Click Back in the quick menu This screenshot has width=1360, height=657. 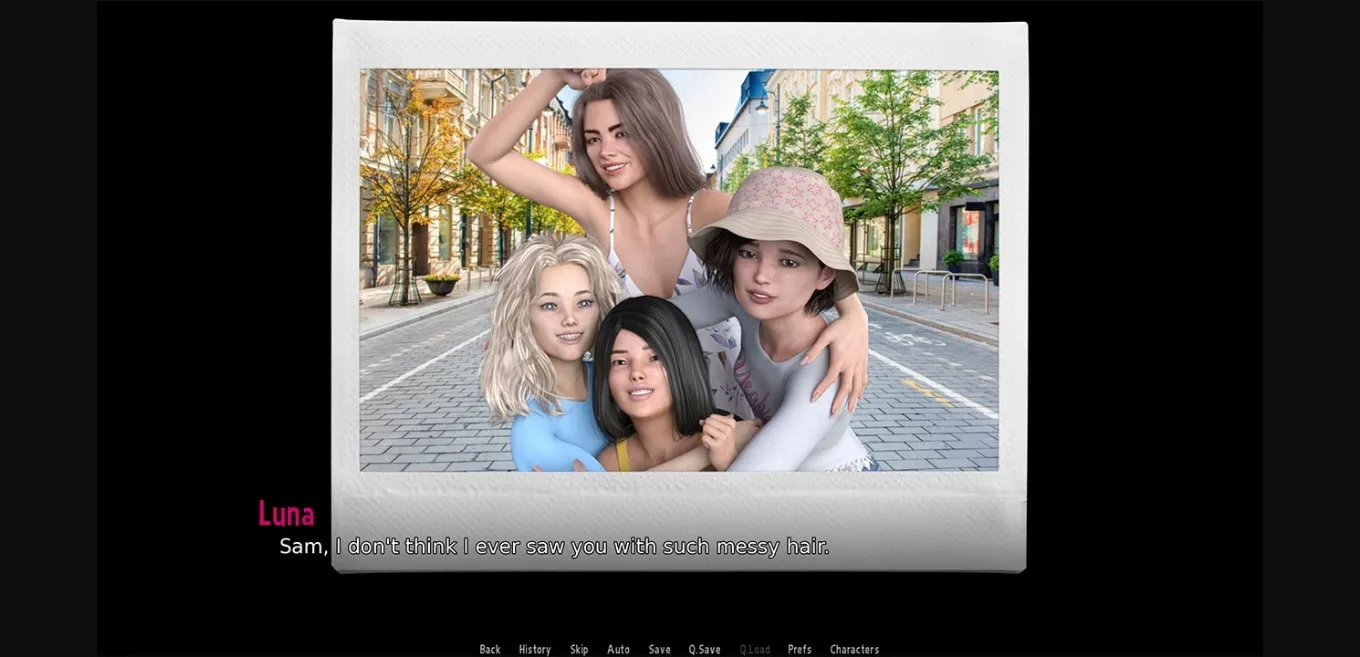(489, 649)
